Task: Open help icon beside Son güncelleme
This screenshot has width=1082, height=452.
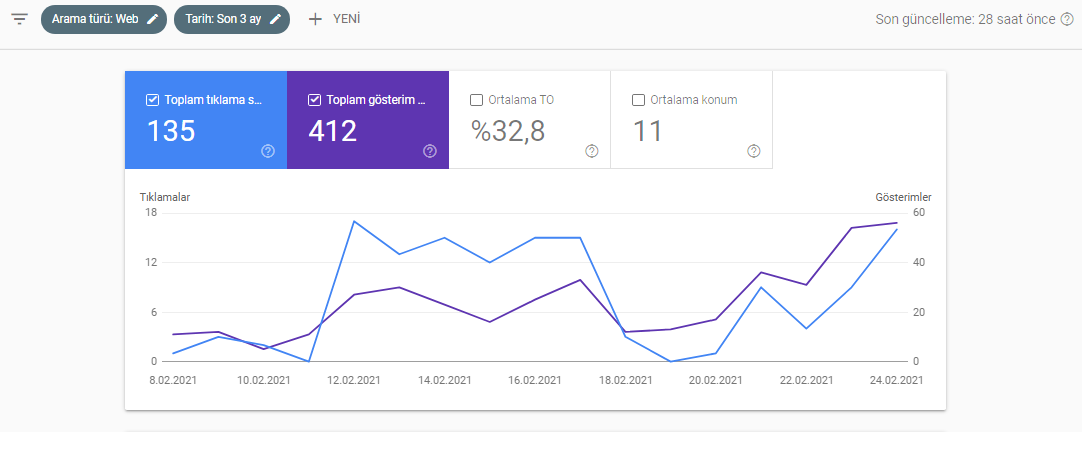Action: 1067,19
